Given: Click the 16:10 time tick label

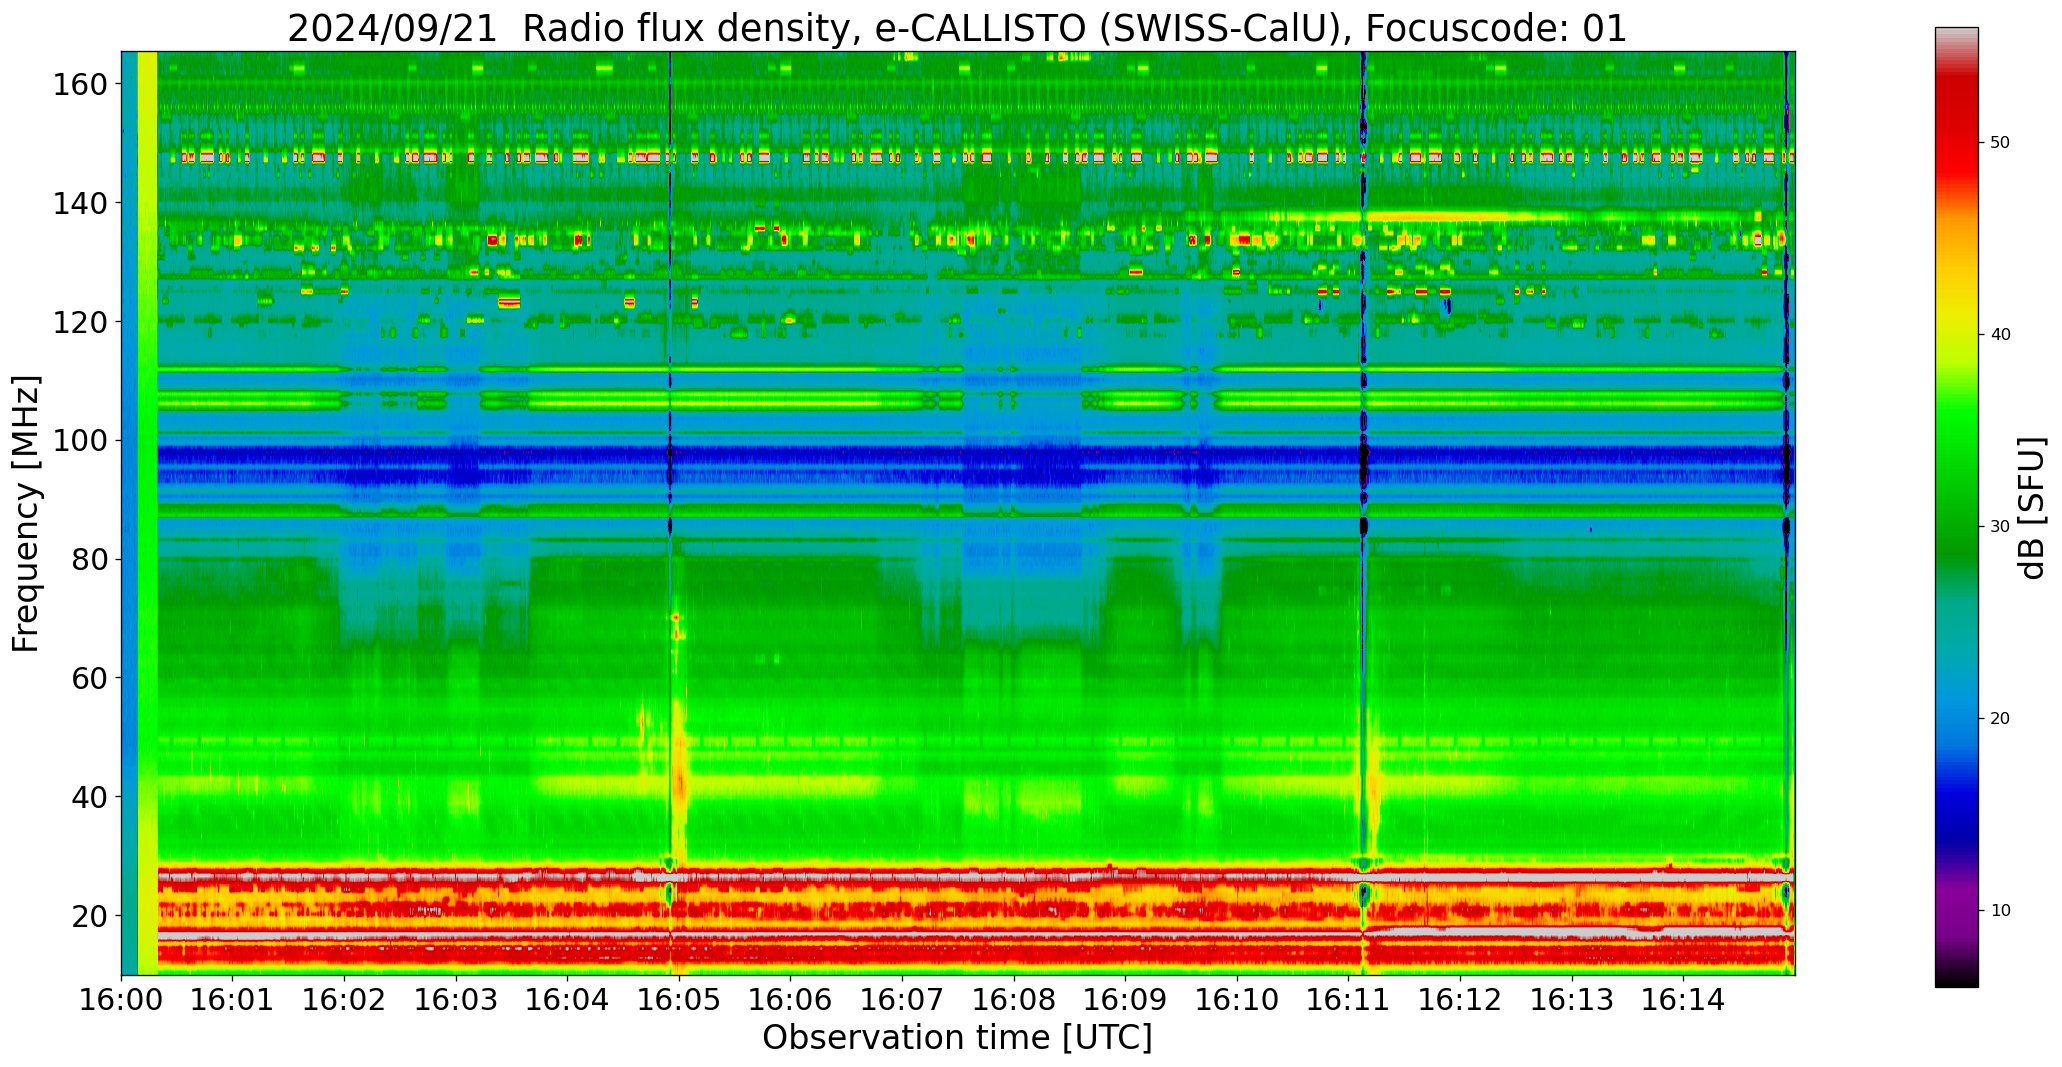Looking at the screenshot, I should pyautogui.click(x=1237, y=998).
